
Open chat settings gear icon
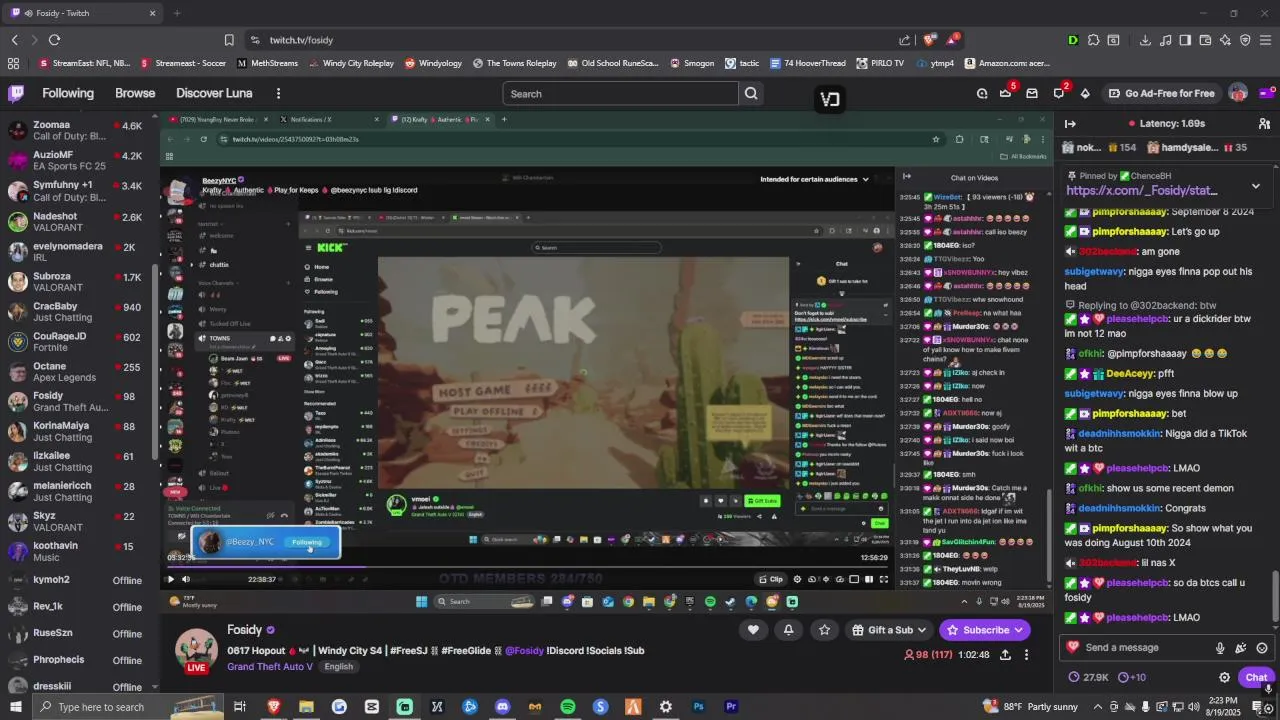[1225, 677]
